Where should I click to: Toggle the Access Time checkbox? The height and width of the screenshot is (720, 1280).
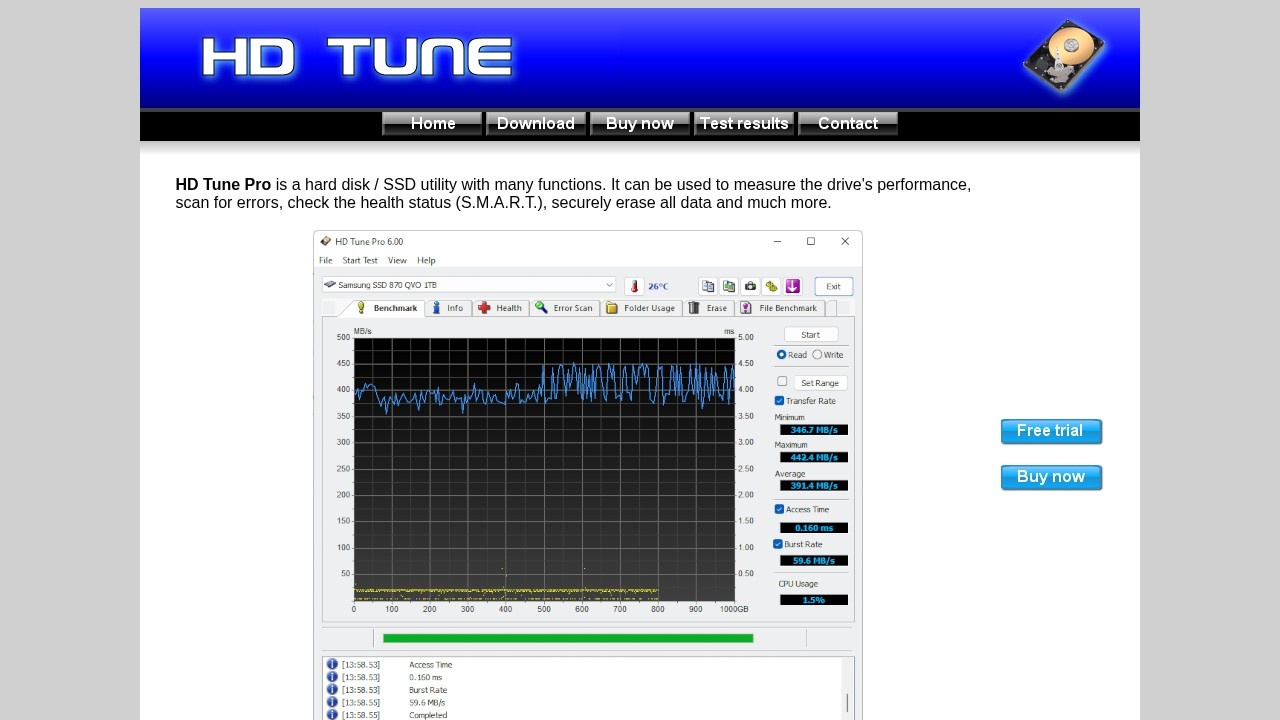tap(780, 509)
